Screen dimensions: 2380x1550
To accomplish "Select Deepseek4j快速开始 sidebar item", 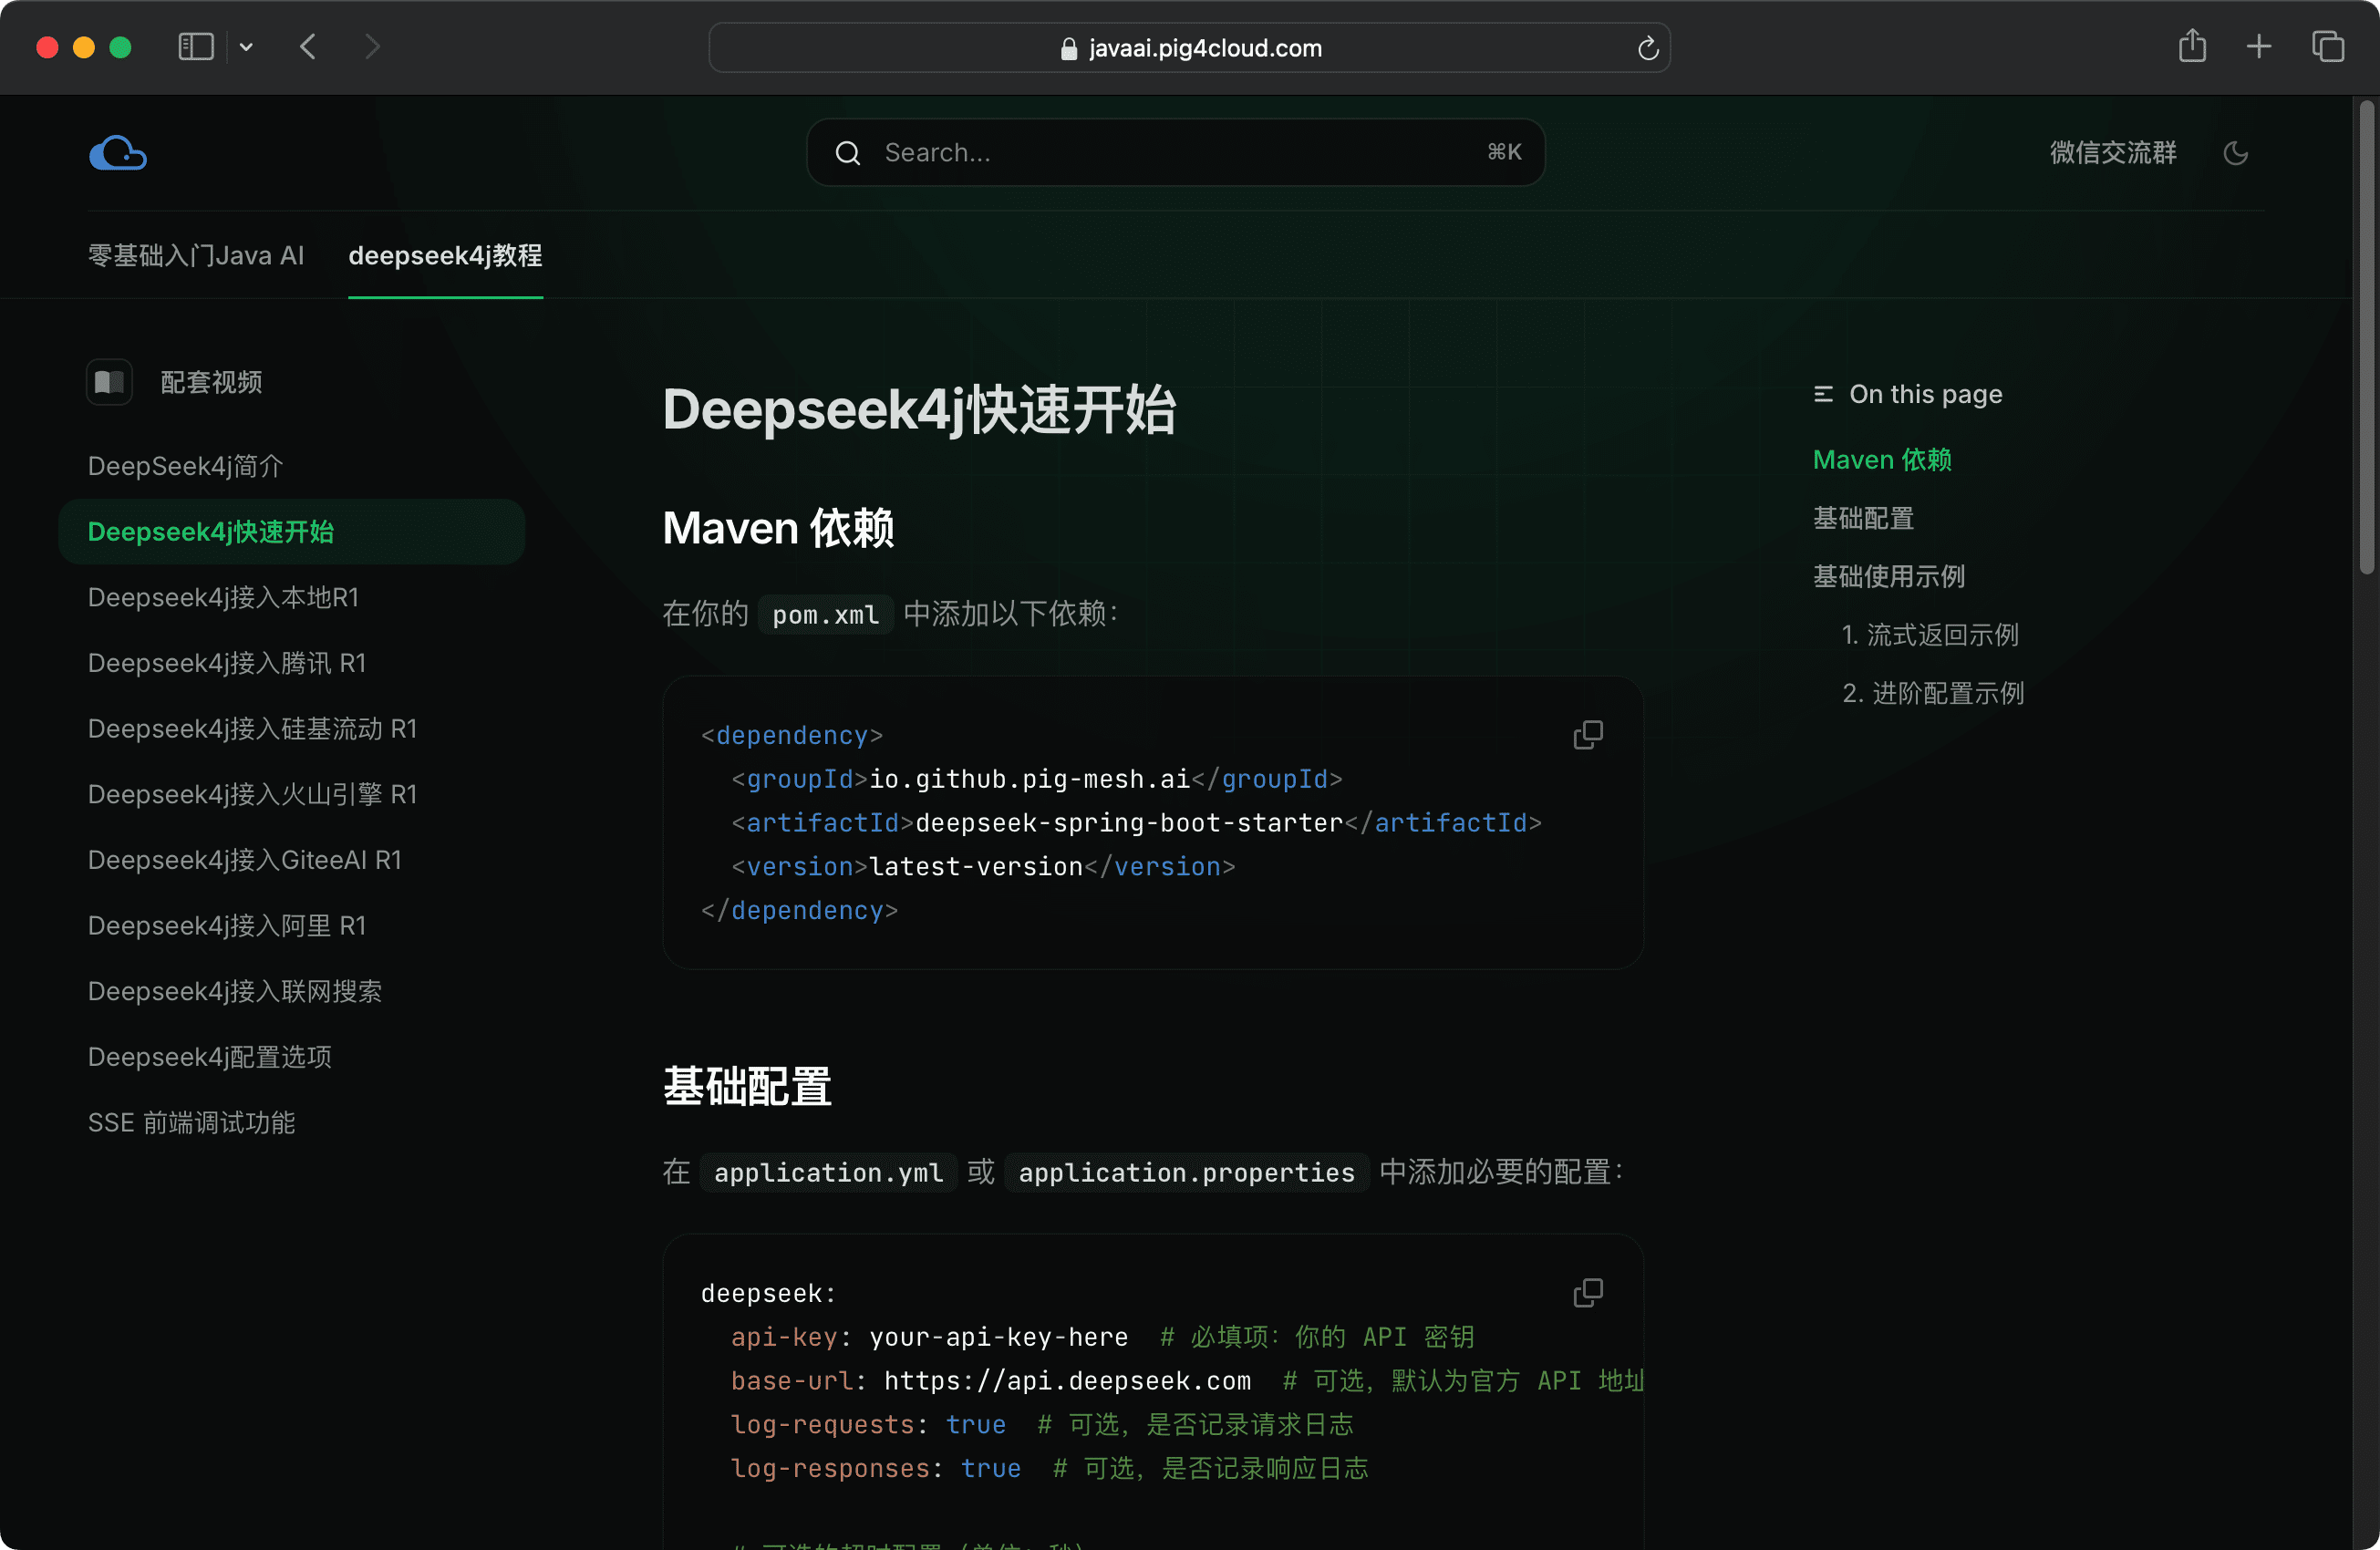I will [291, 532].
